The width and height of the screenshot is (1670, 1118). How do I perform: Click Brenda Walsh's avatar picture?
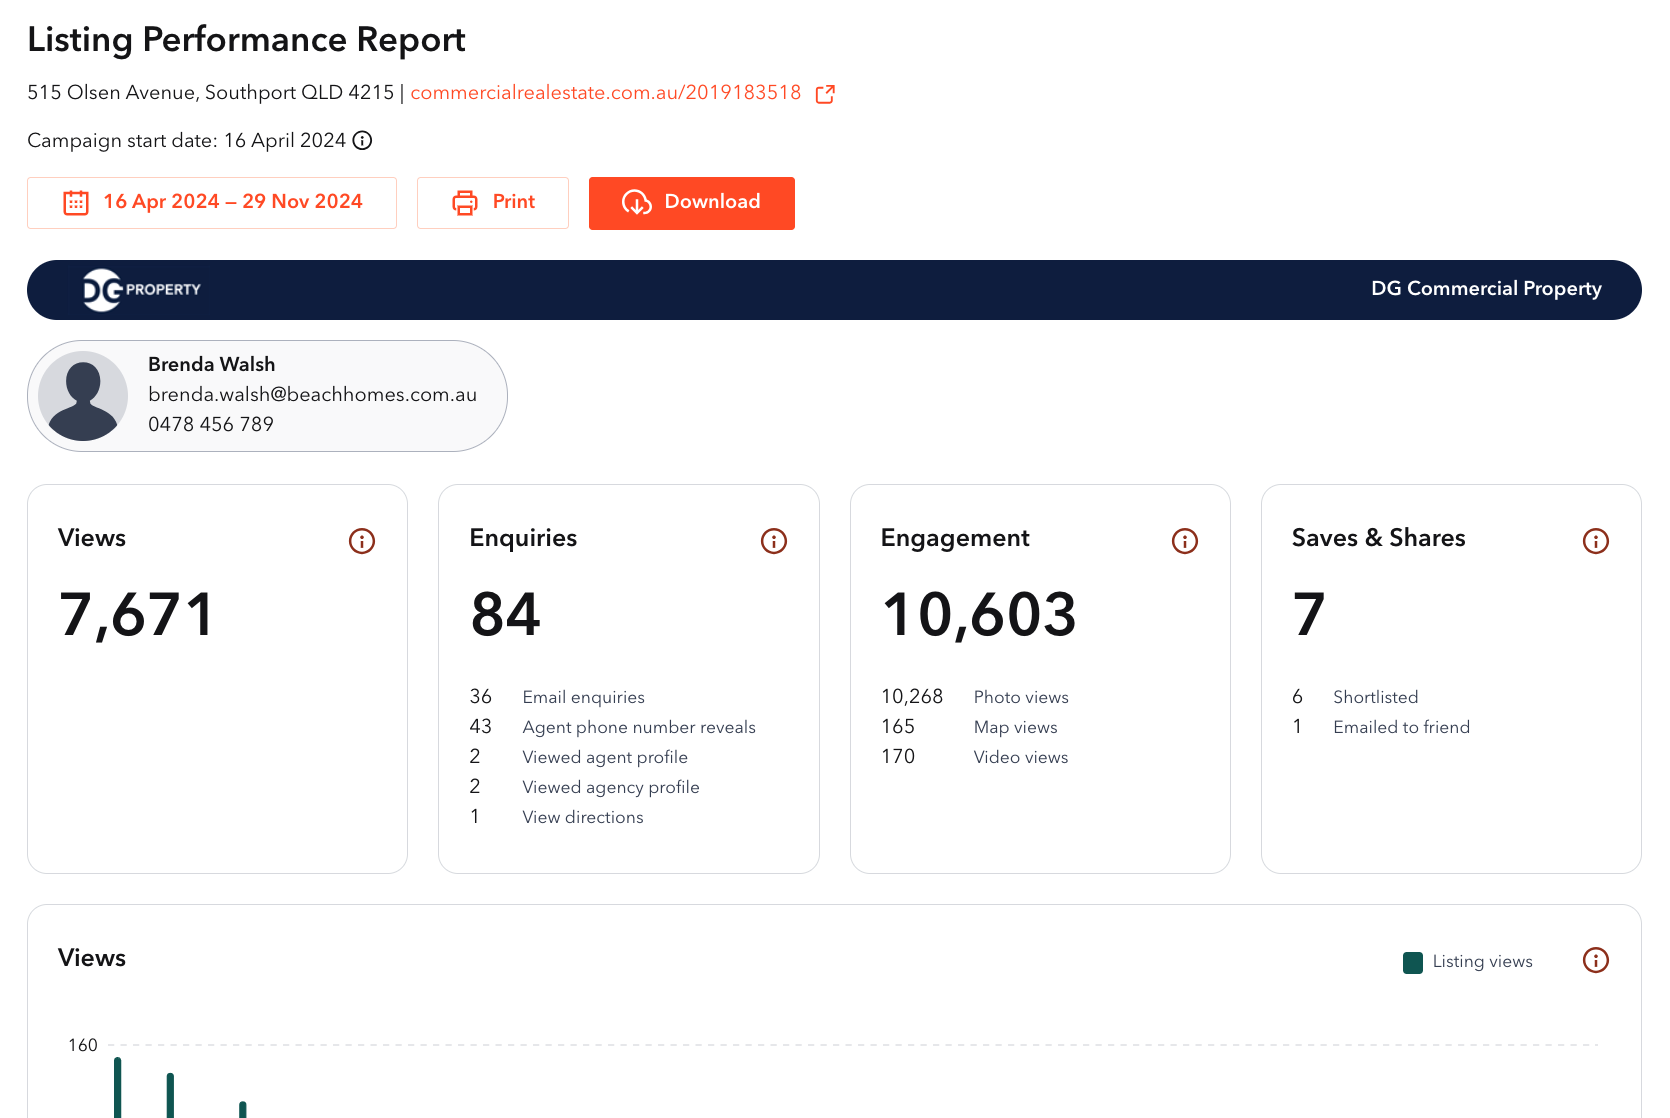click(83, 396)
